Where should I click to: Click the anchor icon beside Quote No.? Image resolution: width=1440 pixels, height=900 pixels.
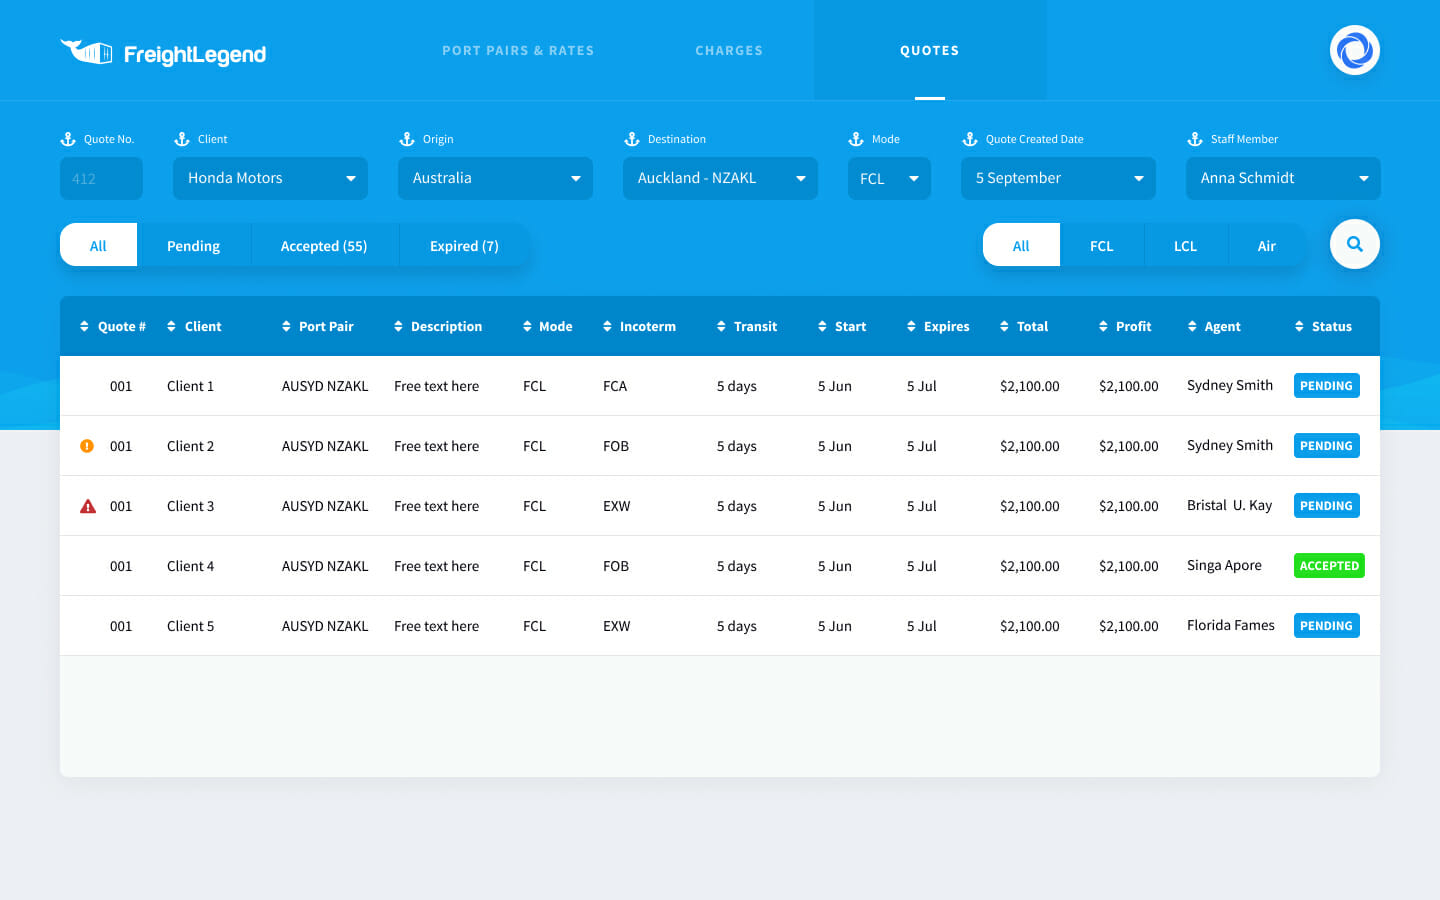pyautogui.click(x=67, y=139)
